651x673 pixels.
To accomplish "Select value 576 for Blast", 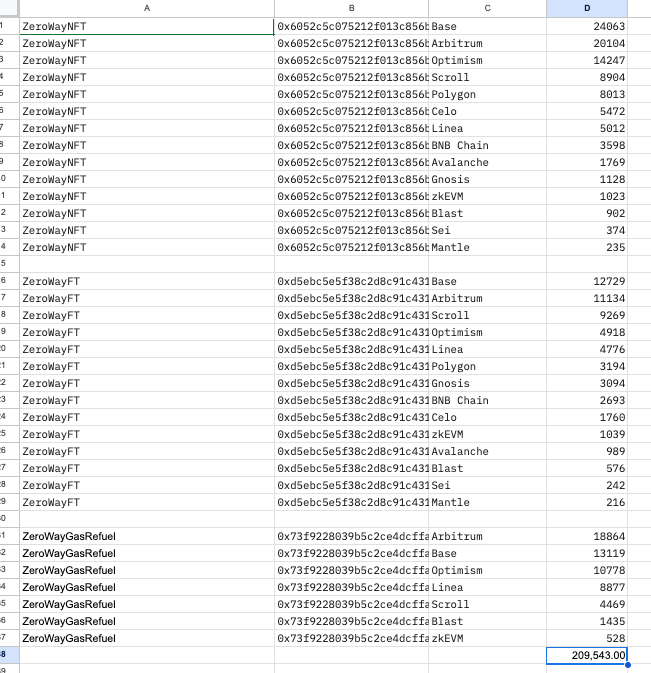I will pyautogui.click(x=587, y=468).
